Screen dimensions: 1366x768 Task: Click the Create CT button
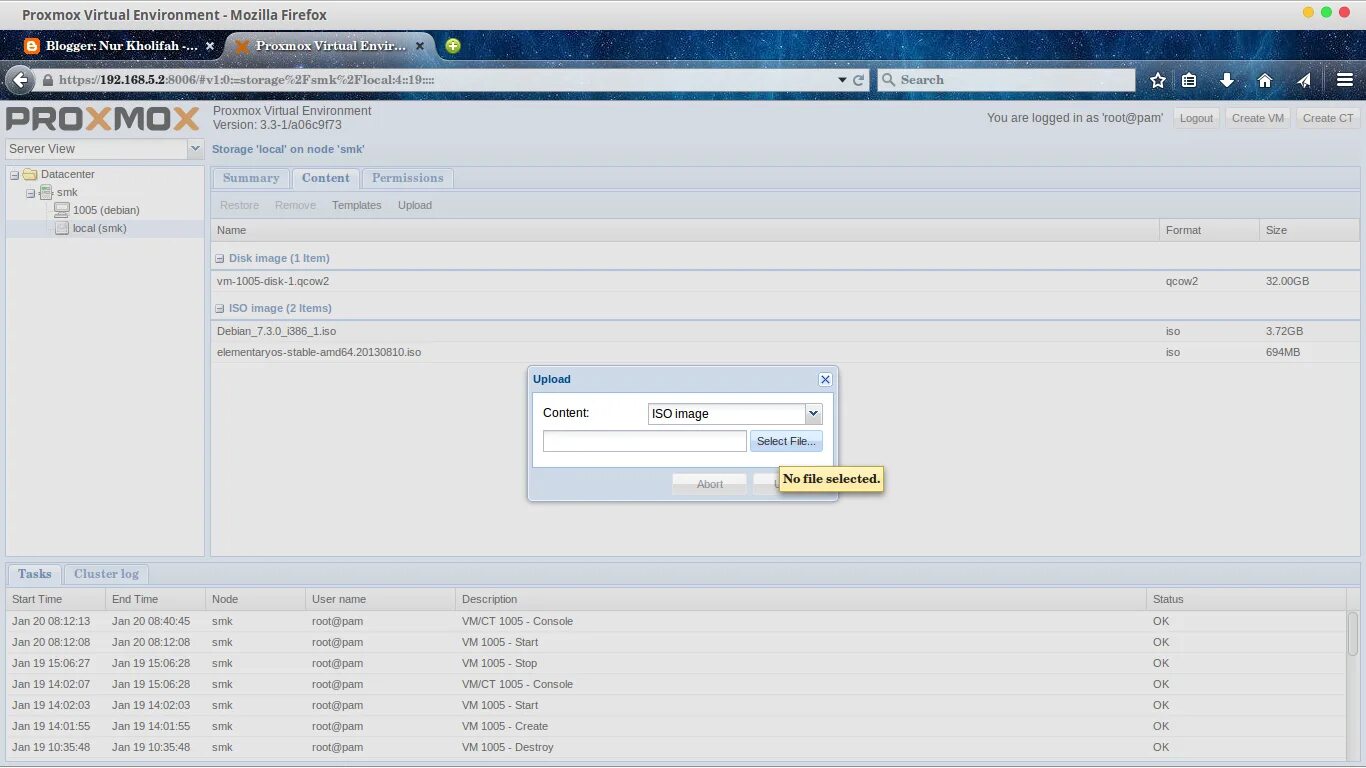pyautogui.click(x=1328, y=118)
